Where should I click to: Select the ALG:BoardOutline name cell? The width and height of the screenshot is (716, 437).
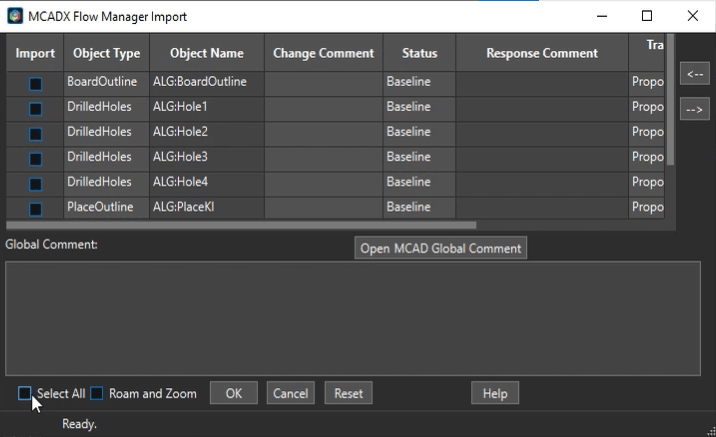[207, 84]
